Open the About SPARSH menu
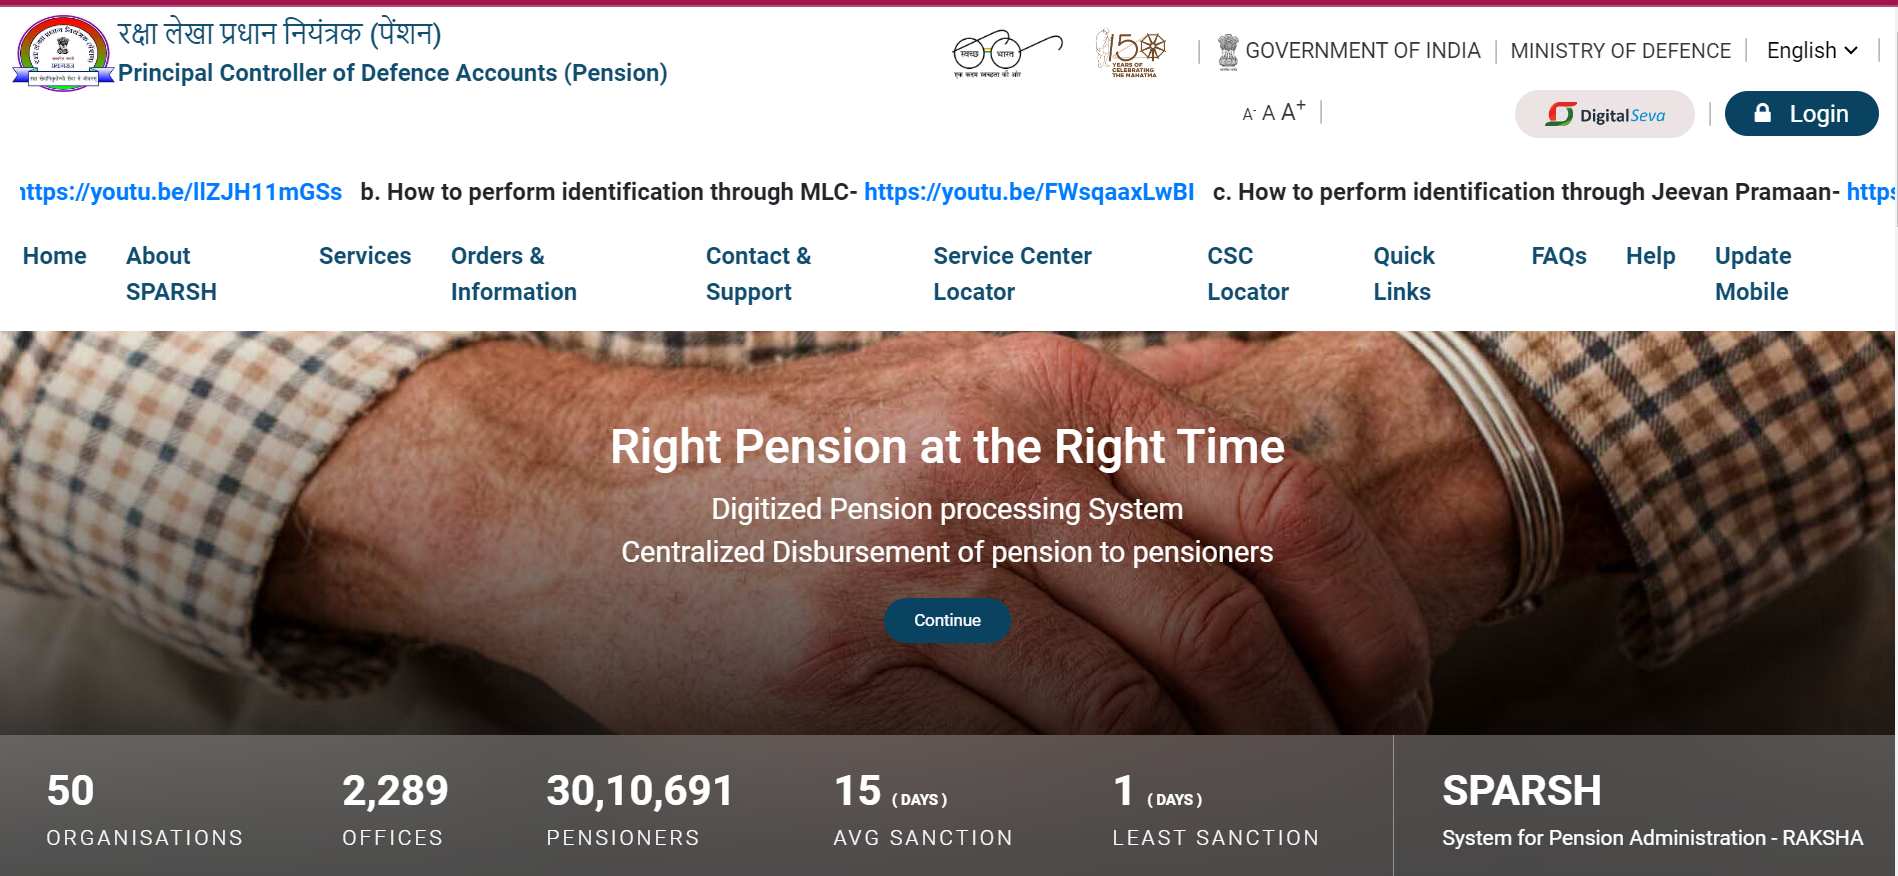The image size is (1898, 876). coord(170,274)
